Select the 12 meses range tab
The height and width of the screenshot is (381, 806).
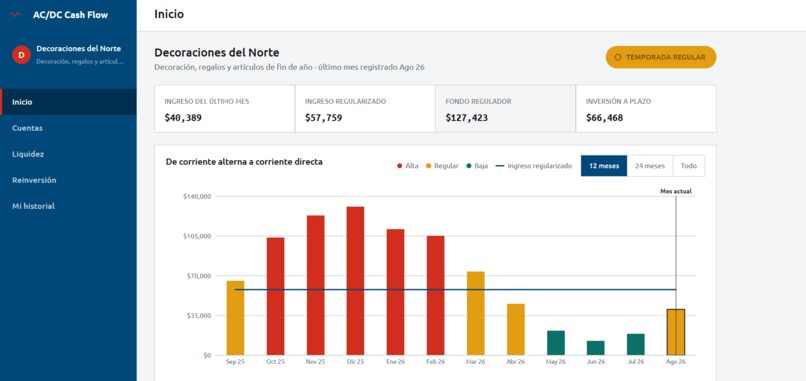pos(603,166)
